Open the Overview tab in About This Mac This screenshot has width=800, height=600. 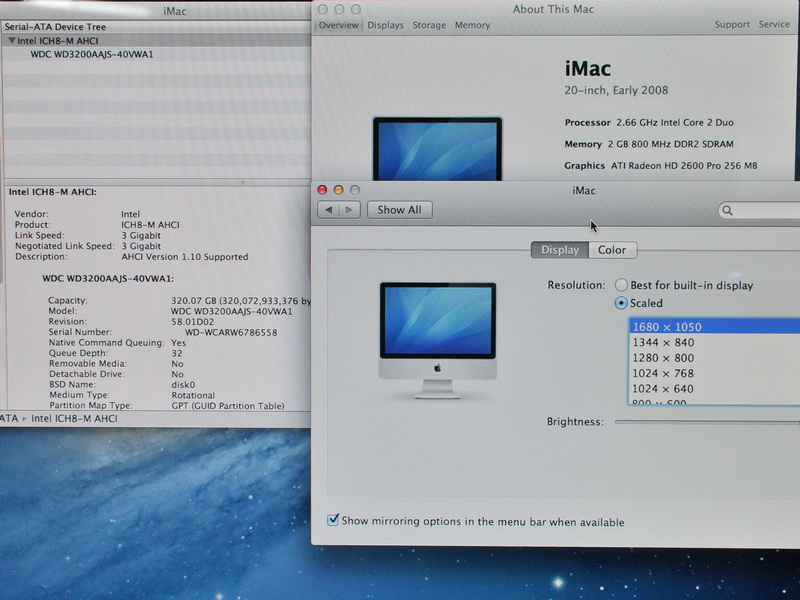click(339, 25)
